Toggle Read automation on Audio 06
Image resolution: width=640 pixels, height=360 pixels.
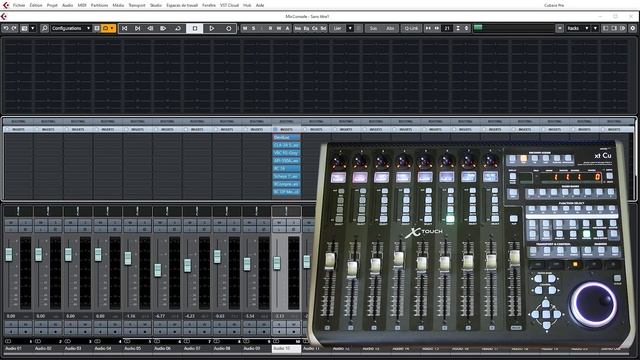(x=160, y=324)
